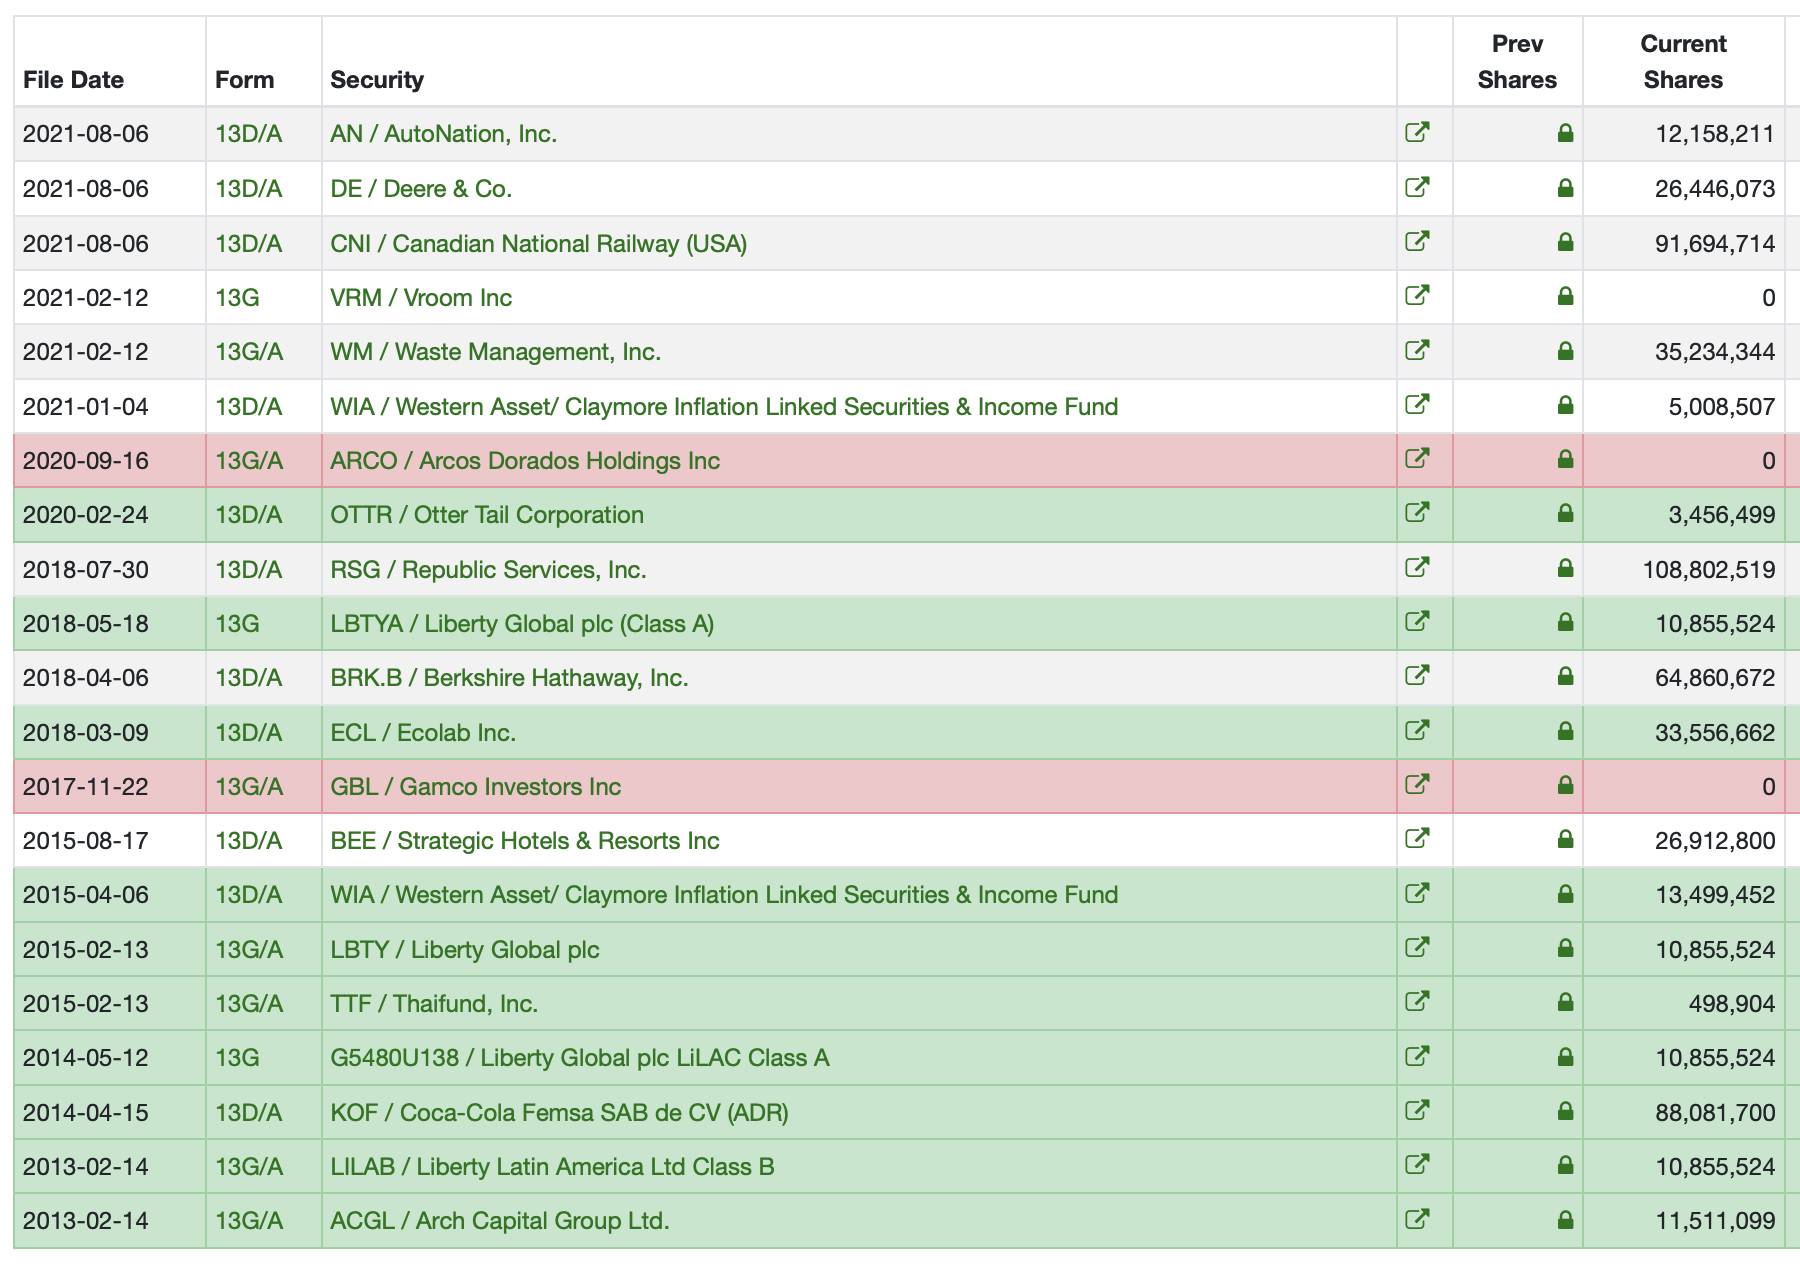The height and width of the screenshot is (1266, 1800).
Task: Open 13D/A form link for Republic Services
Action: coord(249,570)
